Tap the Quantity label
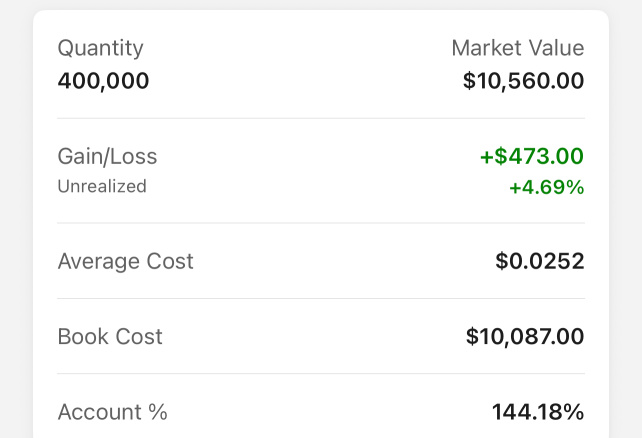Viewport: 642px width, 438px height. (100, 48)
